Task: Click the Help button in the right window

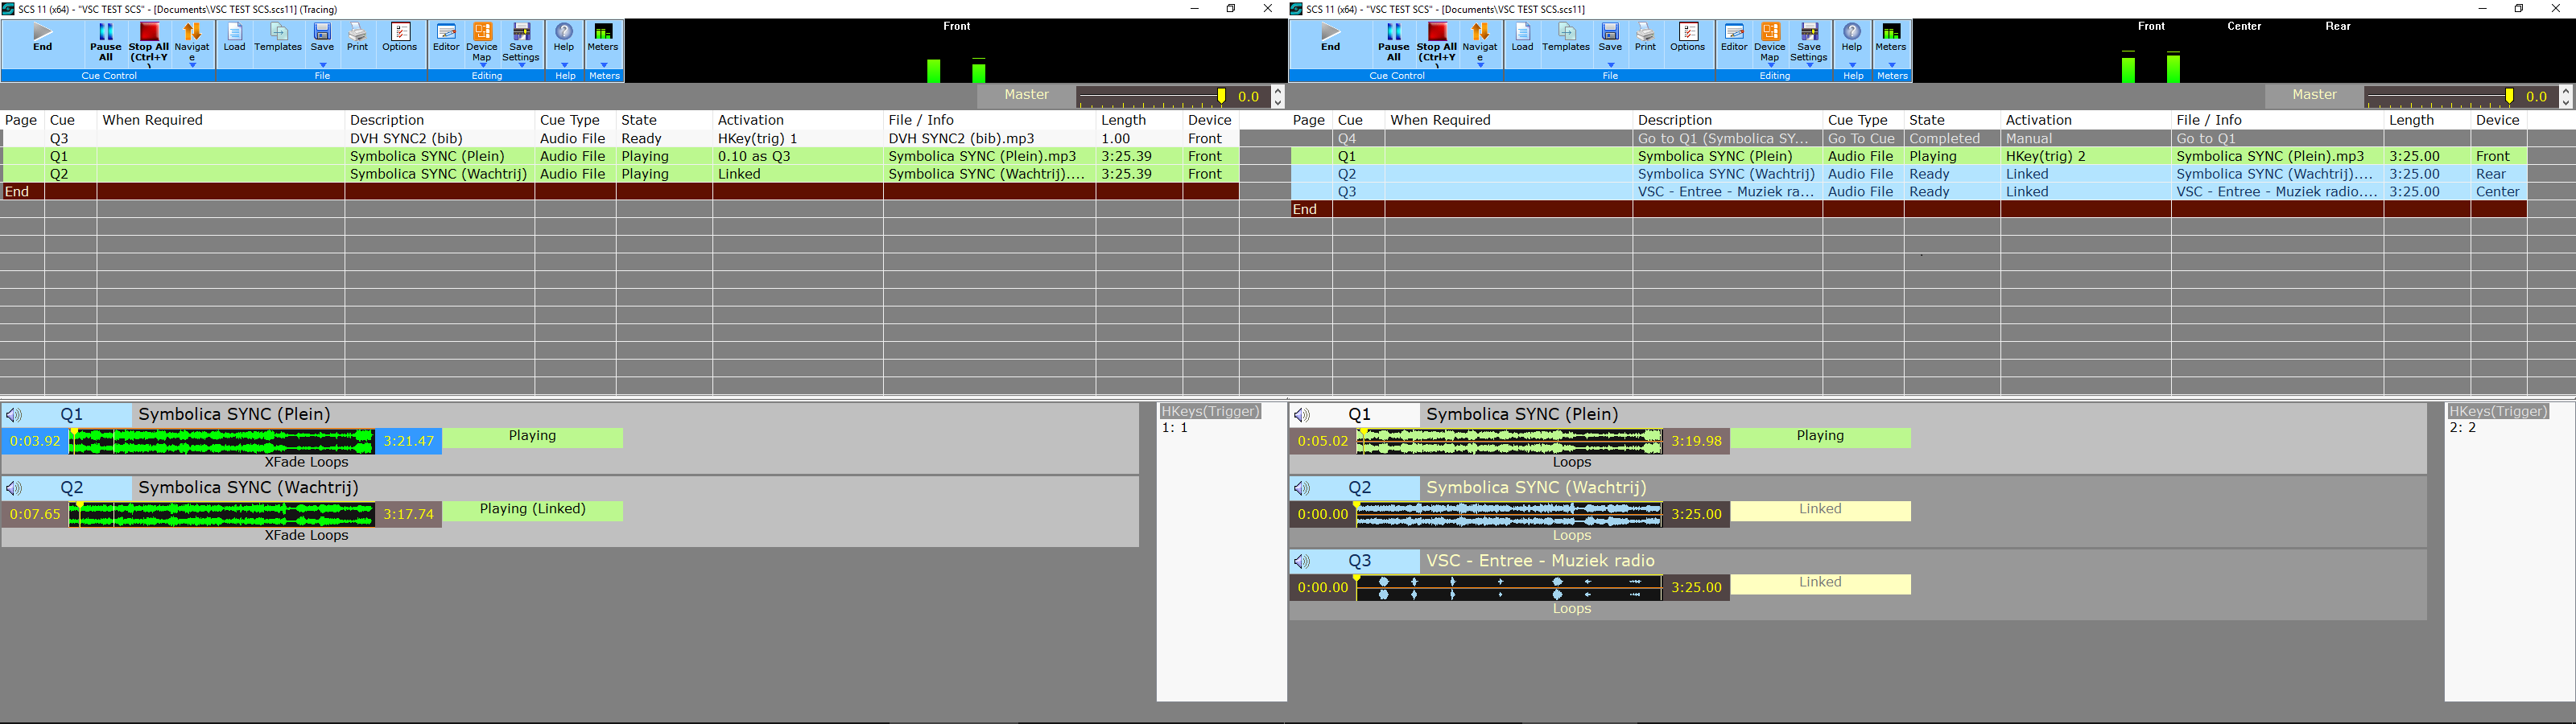Action: (1852, 38)
